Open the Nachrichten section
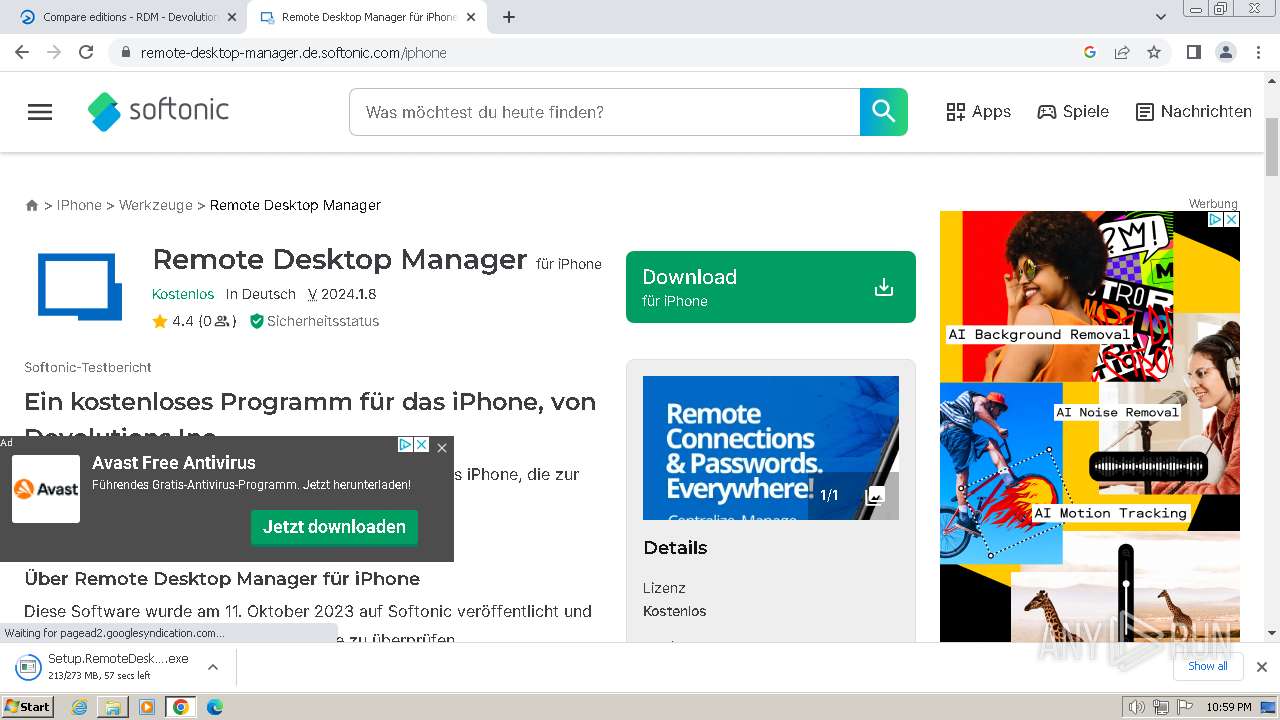 (1194, 112)
